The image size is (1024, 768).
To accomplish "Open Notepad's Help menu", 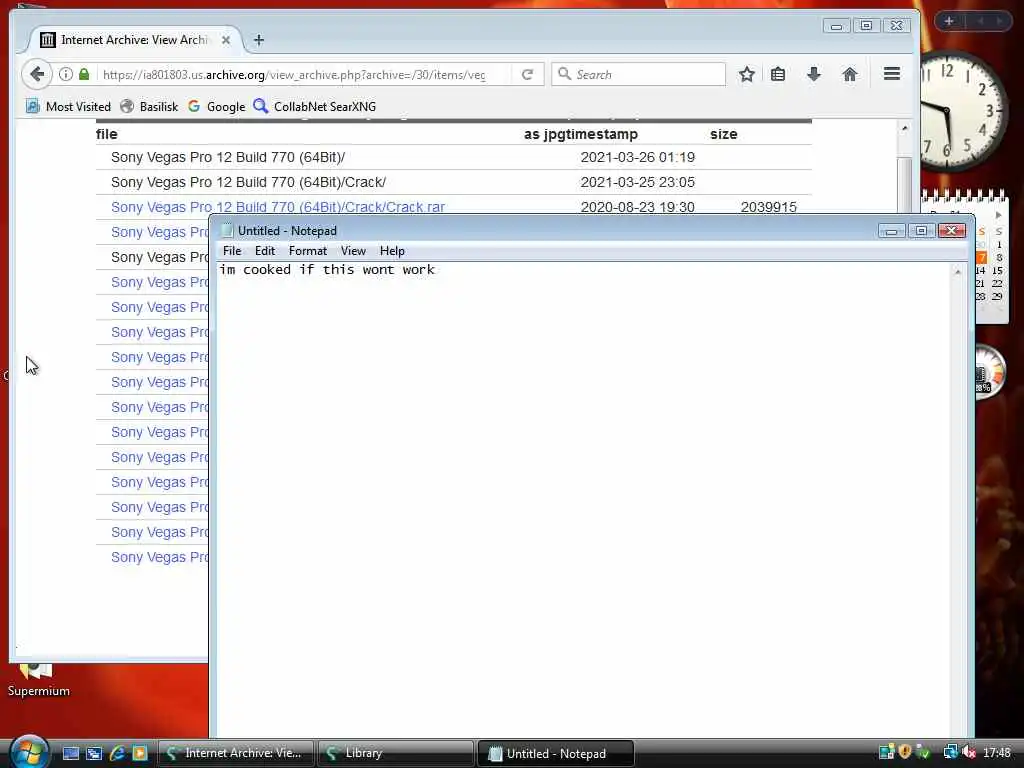I will [x=392, y=251].
